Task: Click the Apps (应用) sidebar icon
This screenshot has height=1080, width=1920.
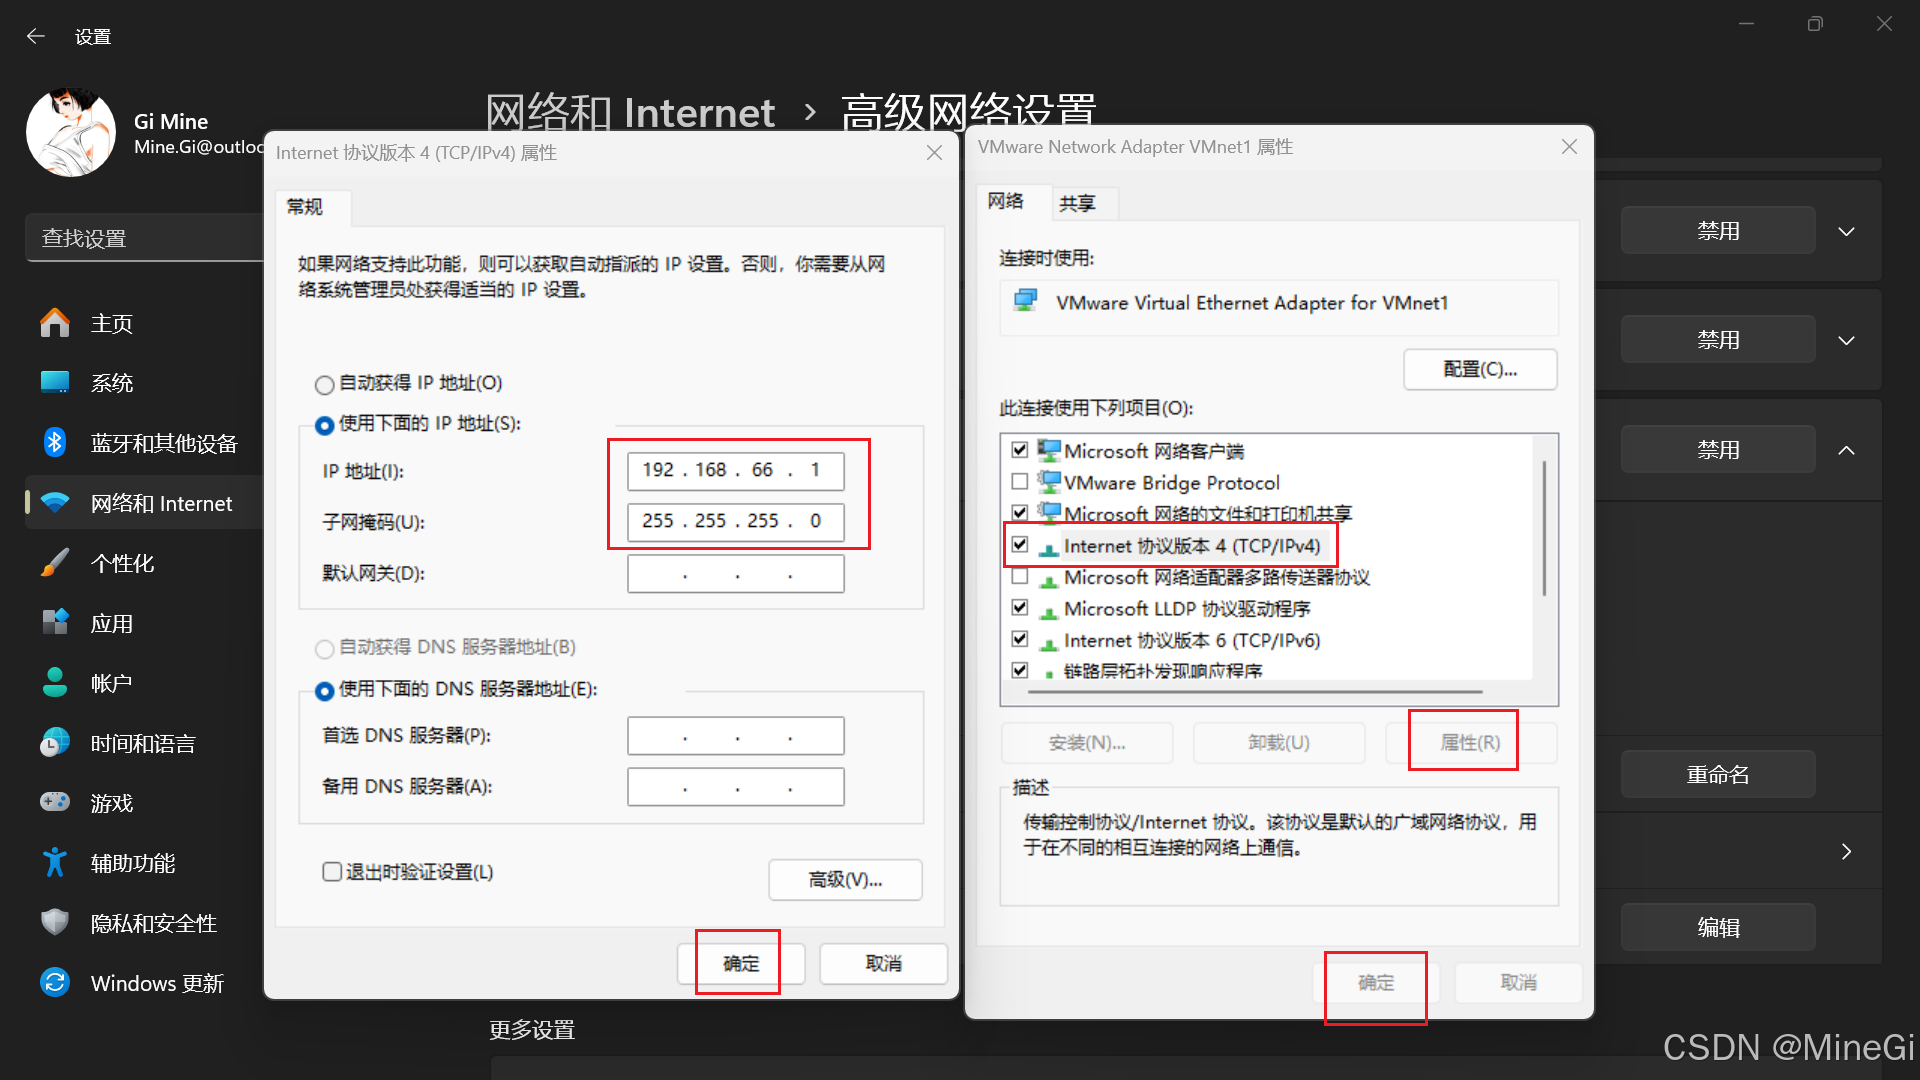Action: pos(55,623)
